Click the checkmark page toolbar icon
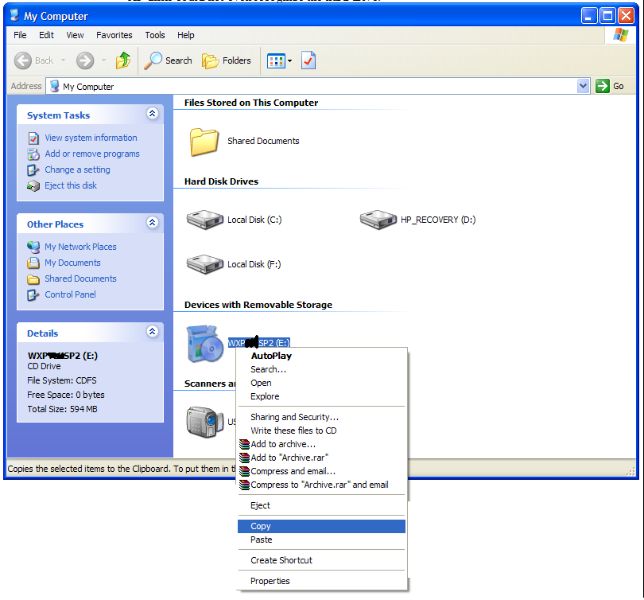The image size is (644, 600). 308,61
